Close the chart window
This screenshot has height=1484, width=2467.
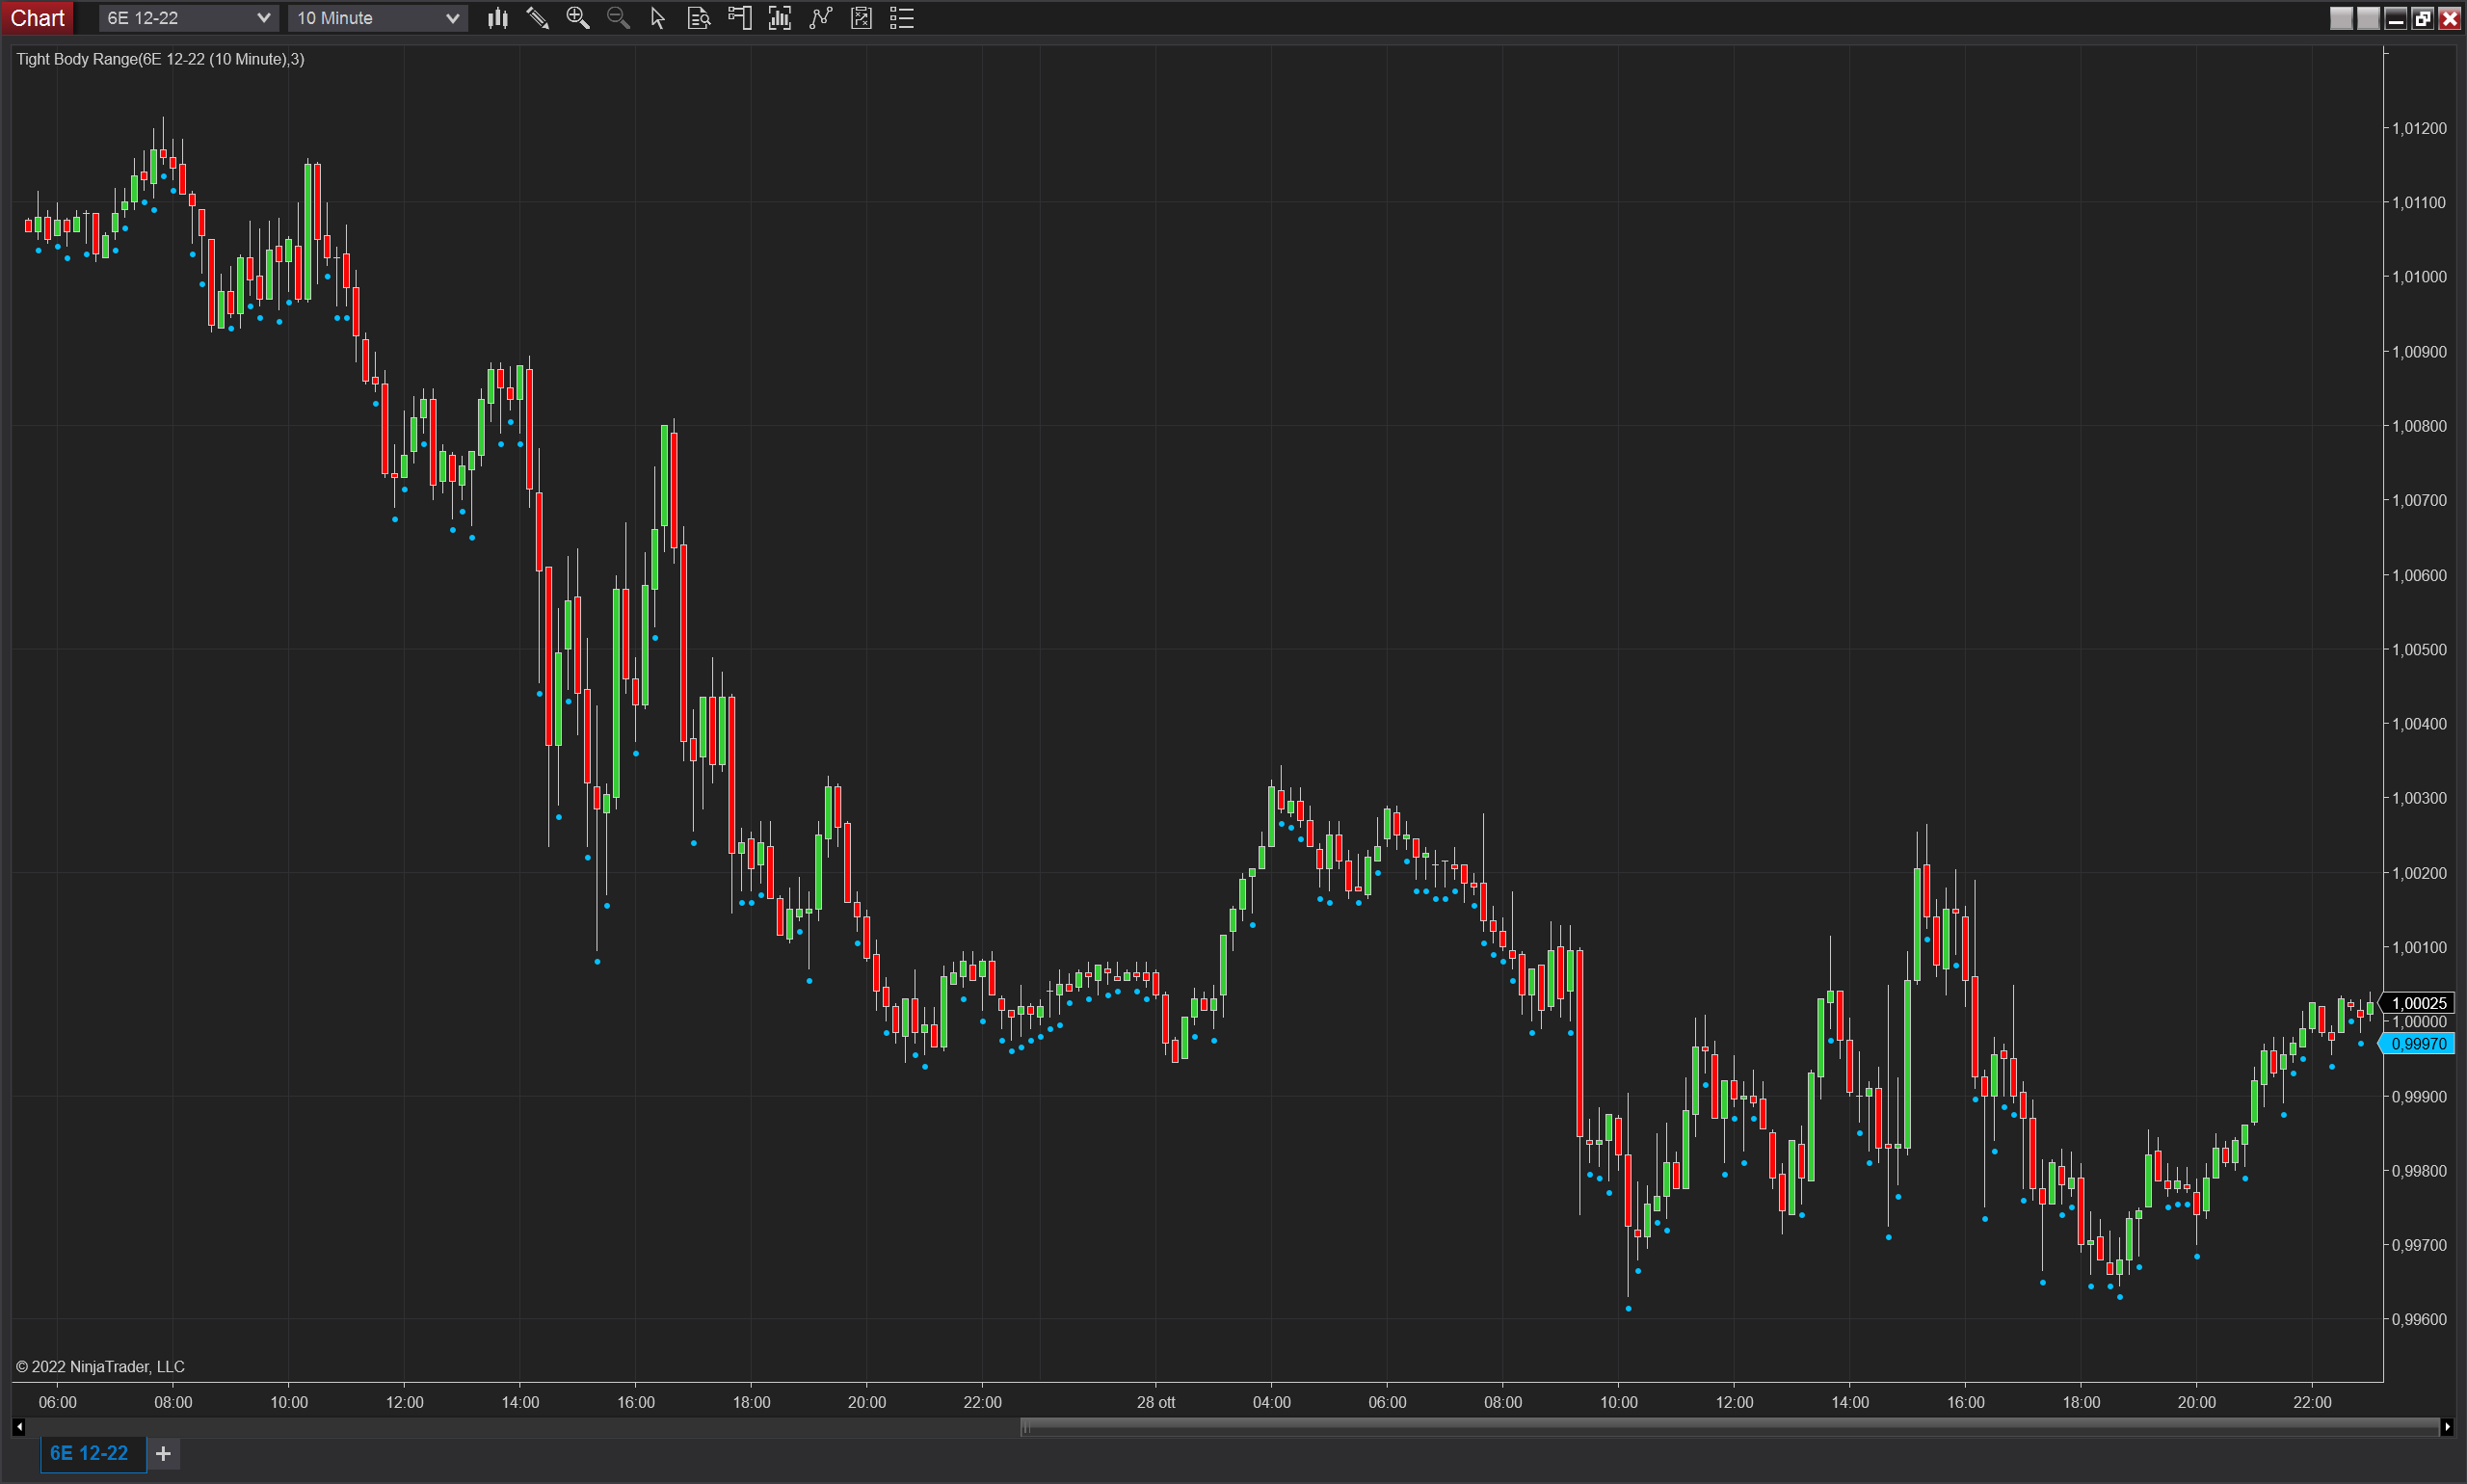click(x=2449, y=18)
